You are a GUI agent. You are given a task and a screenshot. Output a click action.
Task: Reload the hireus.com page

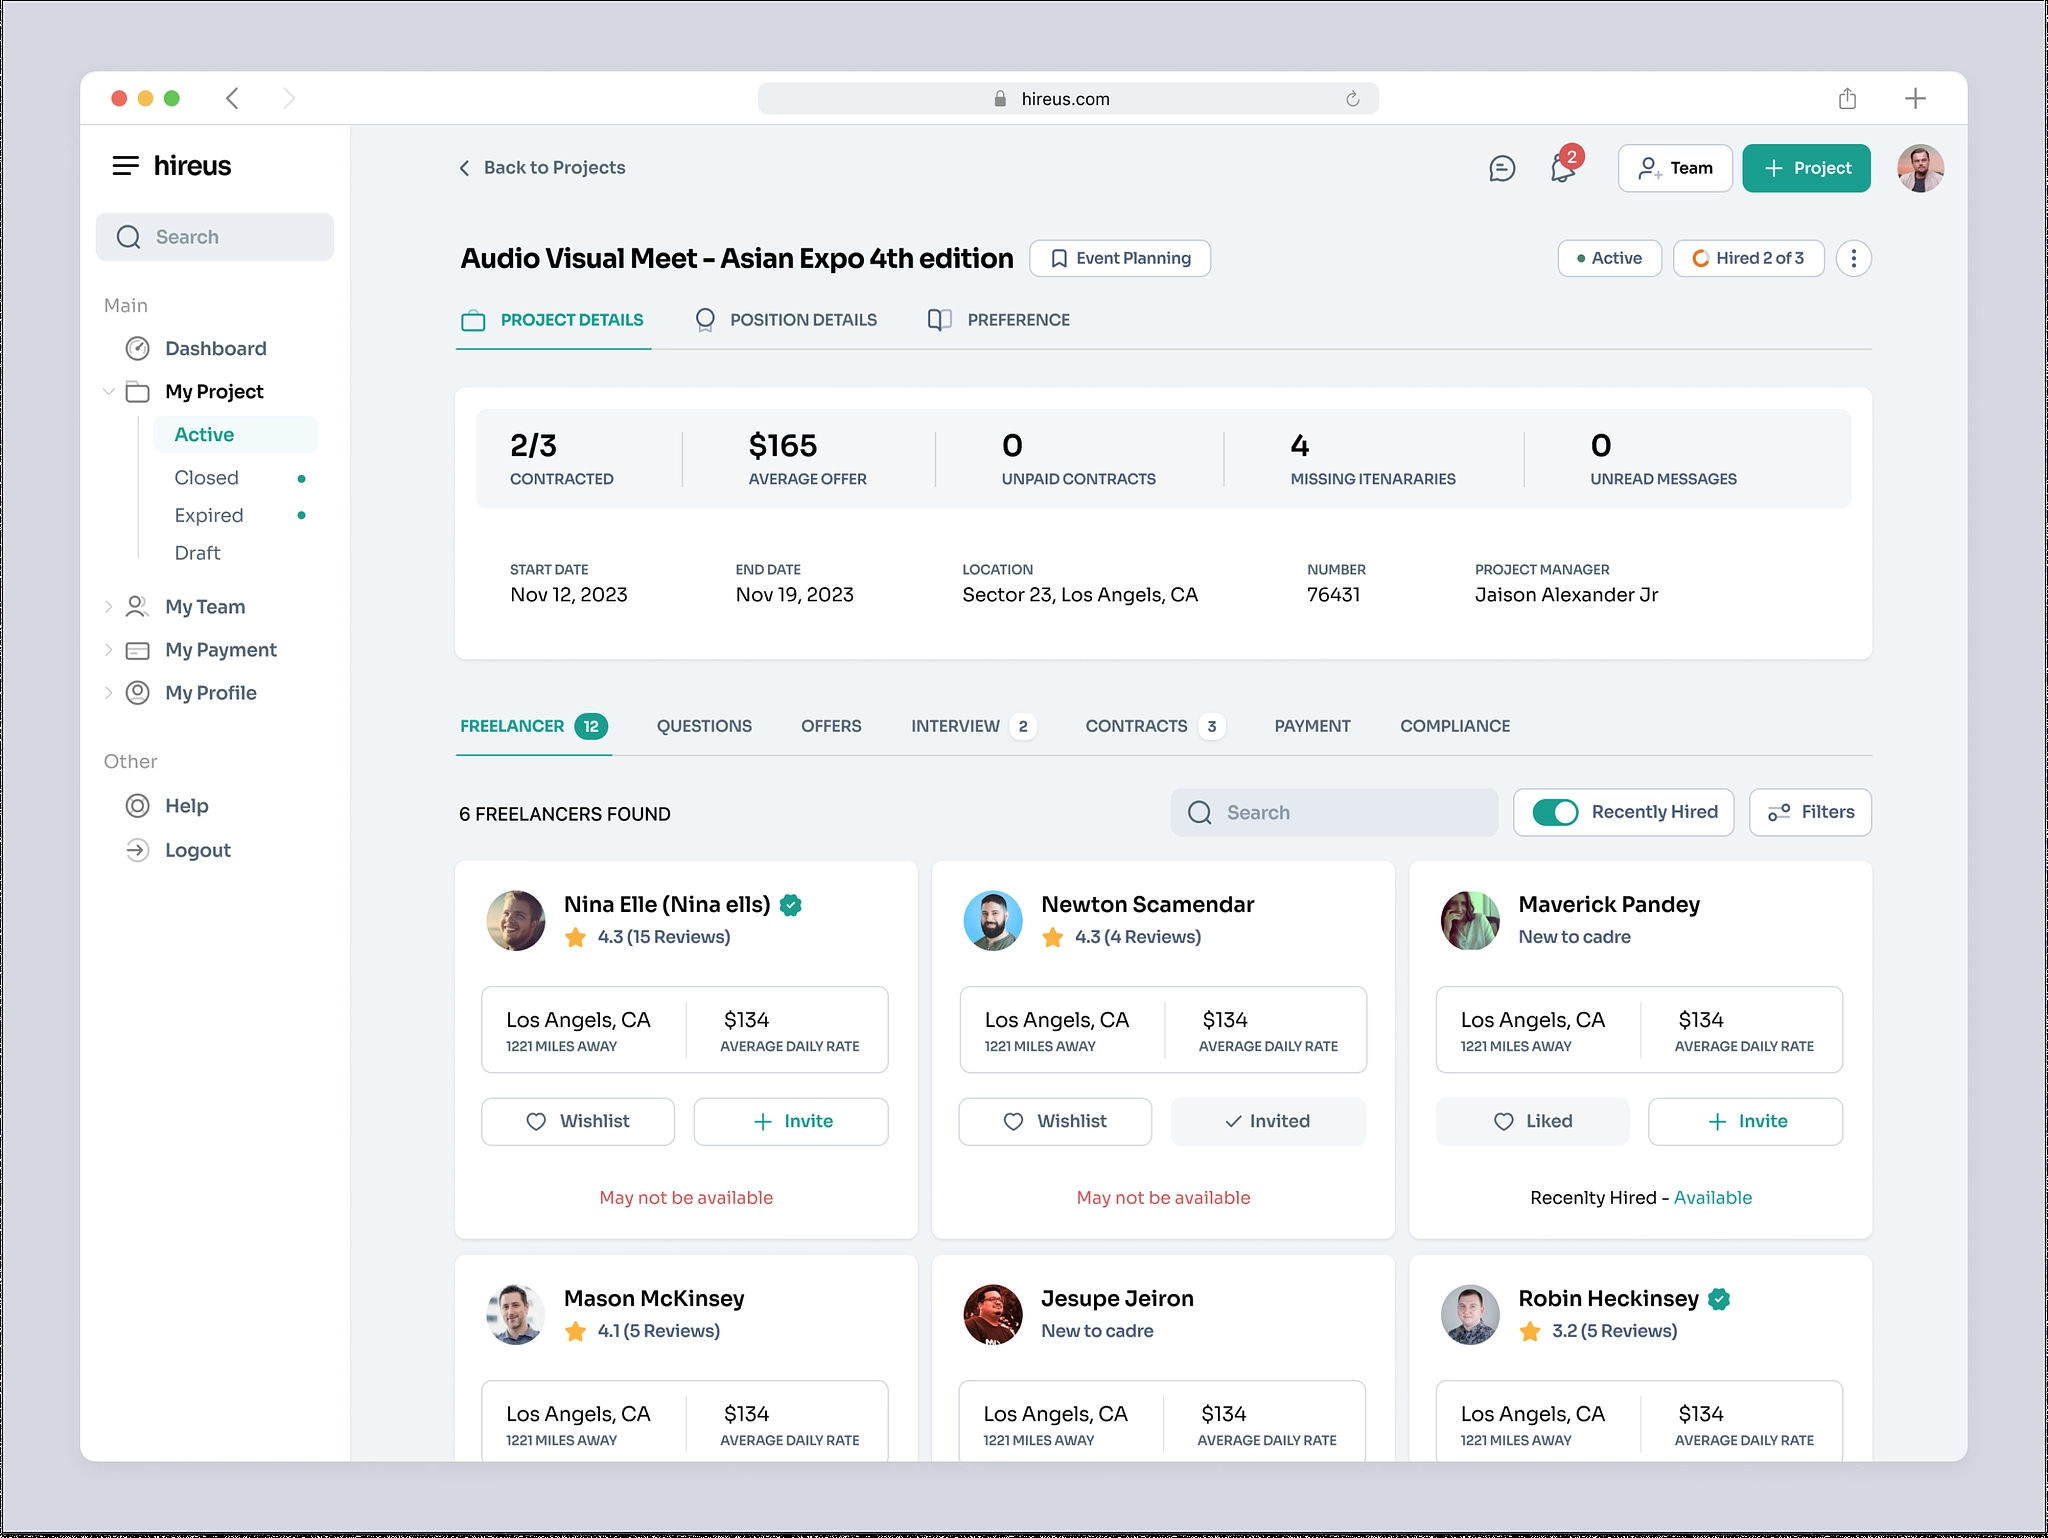click(1352, 99)
